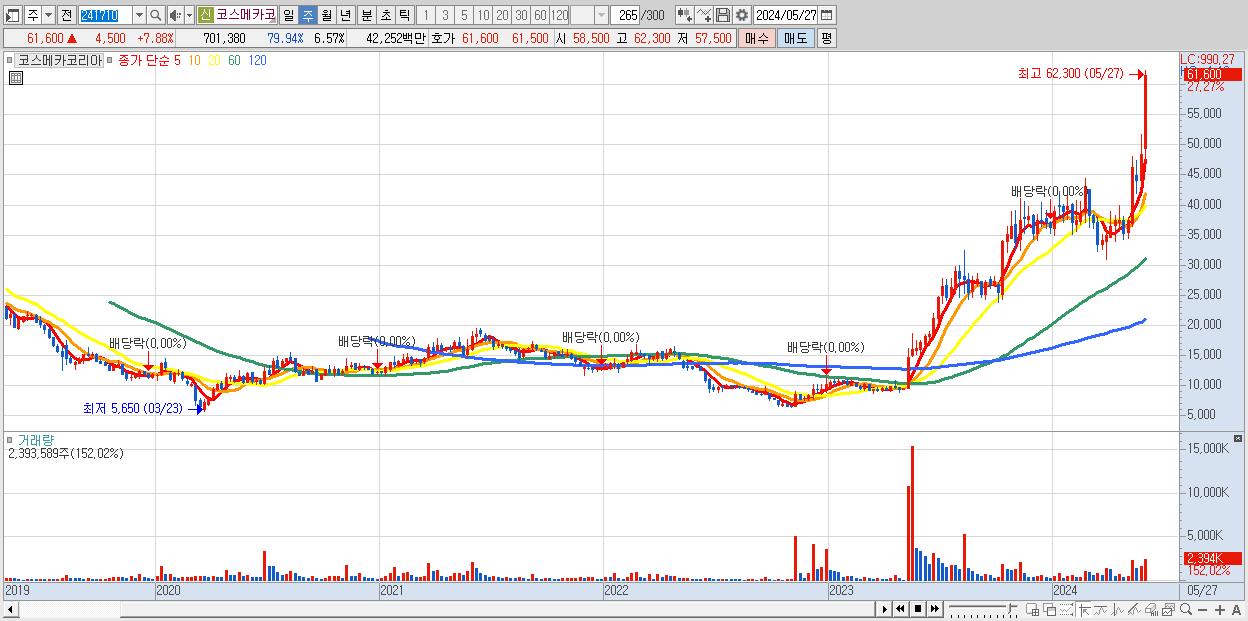Select the 전 button beside the market dropdown

[66, 15]
